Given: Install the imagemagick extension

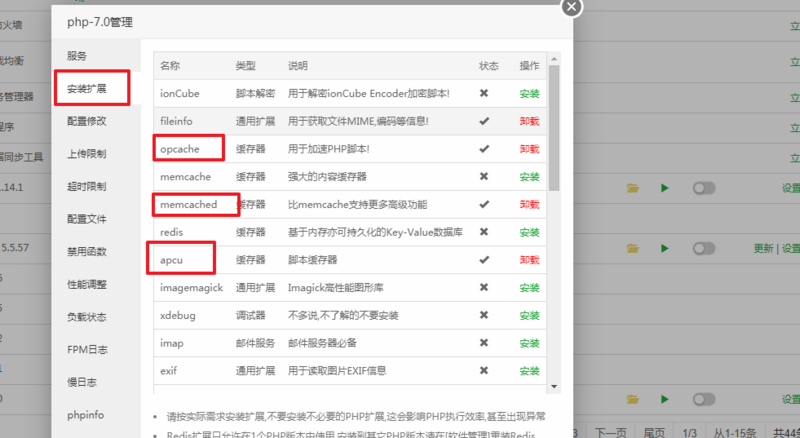Looking at the screenshot, I should pos(529,287).
